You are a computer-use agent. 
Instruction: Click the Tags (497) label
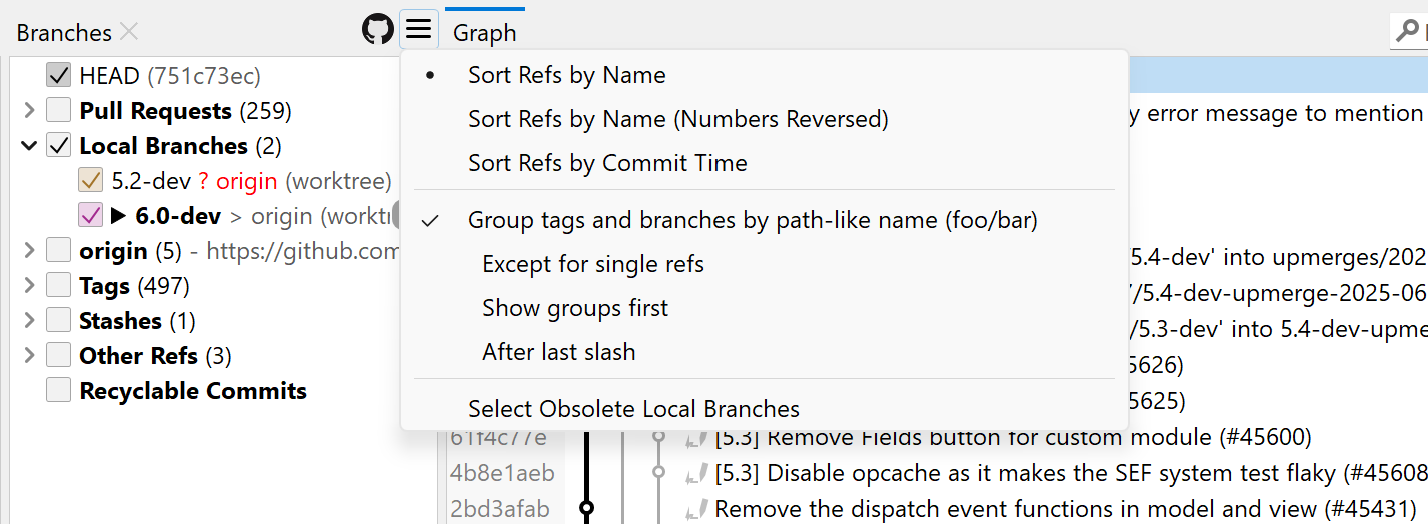pos(134,285)
